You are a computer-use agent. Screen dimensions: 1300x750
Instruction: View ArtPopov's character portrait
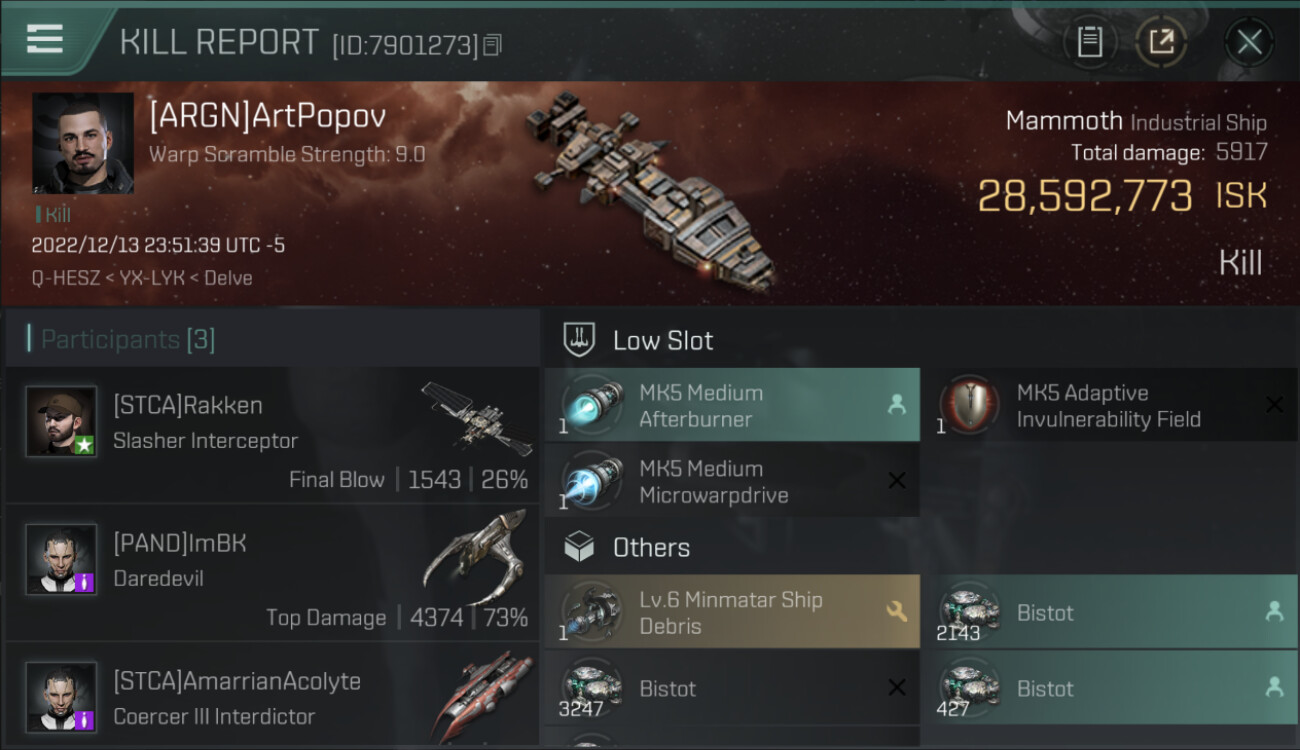(83, 143)
